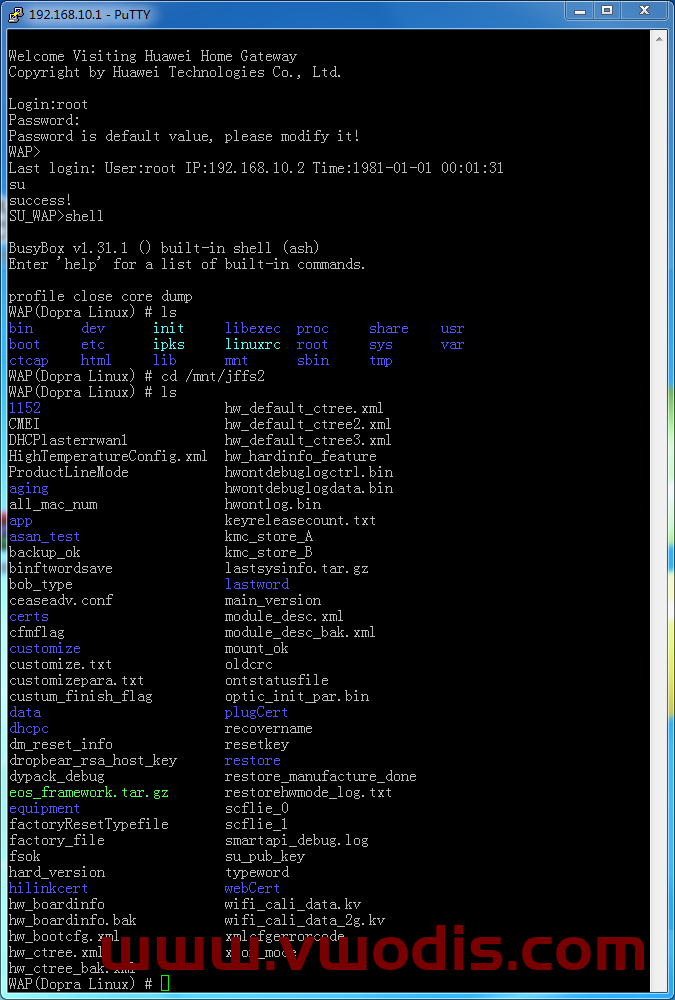Select 'factoryResetTypefile' file name
This screenshot has height=1000, width=675.
(89, 824)
